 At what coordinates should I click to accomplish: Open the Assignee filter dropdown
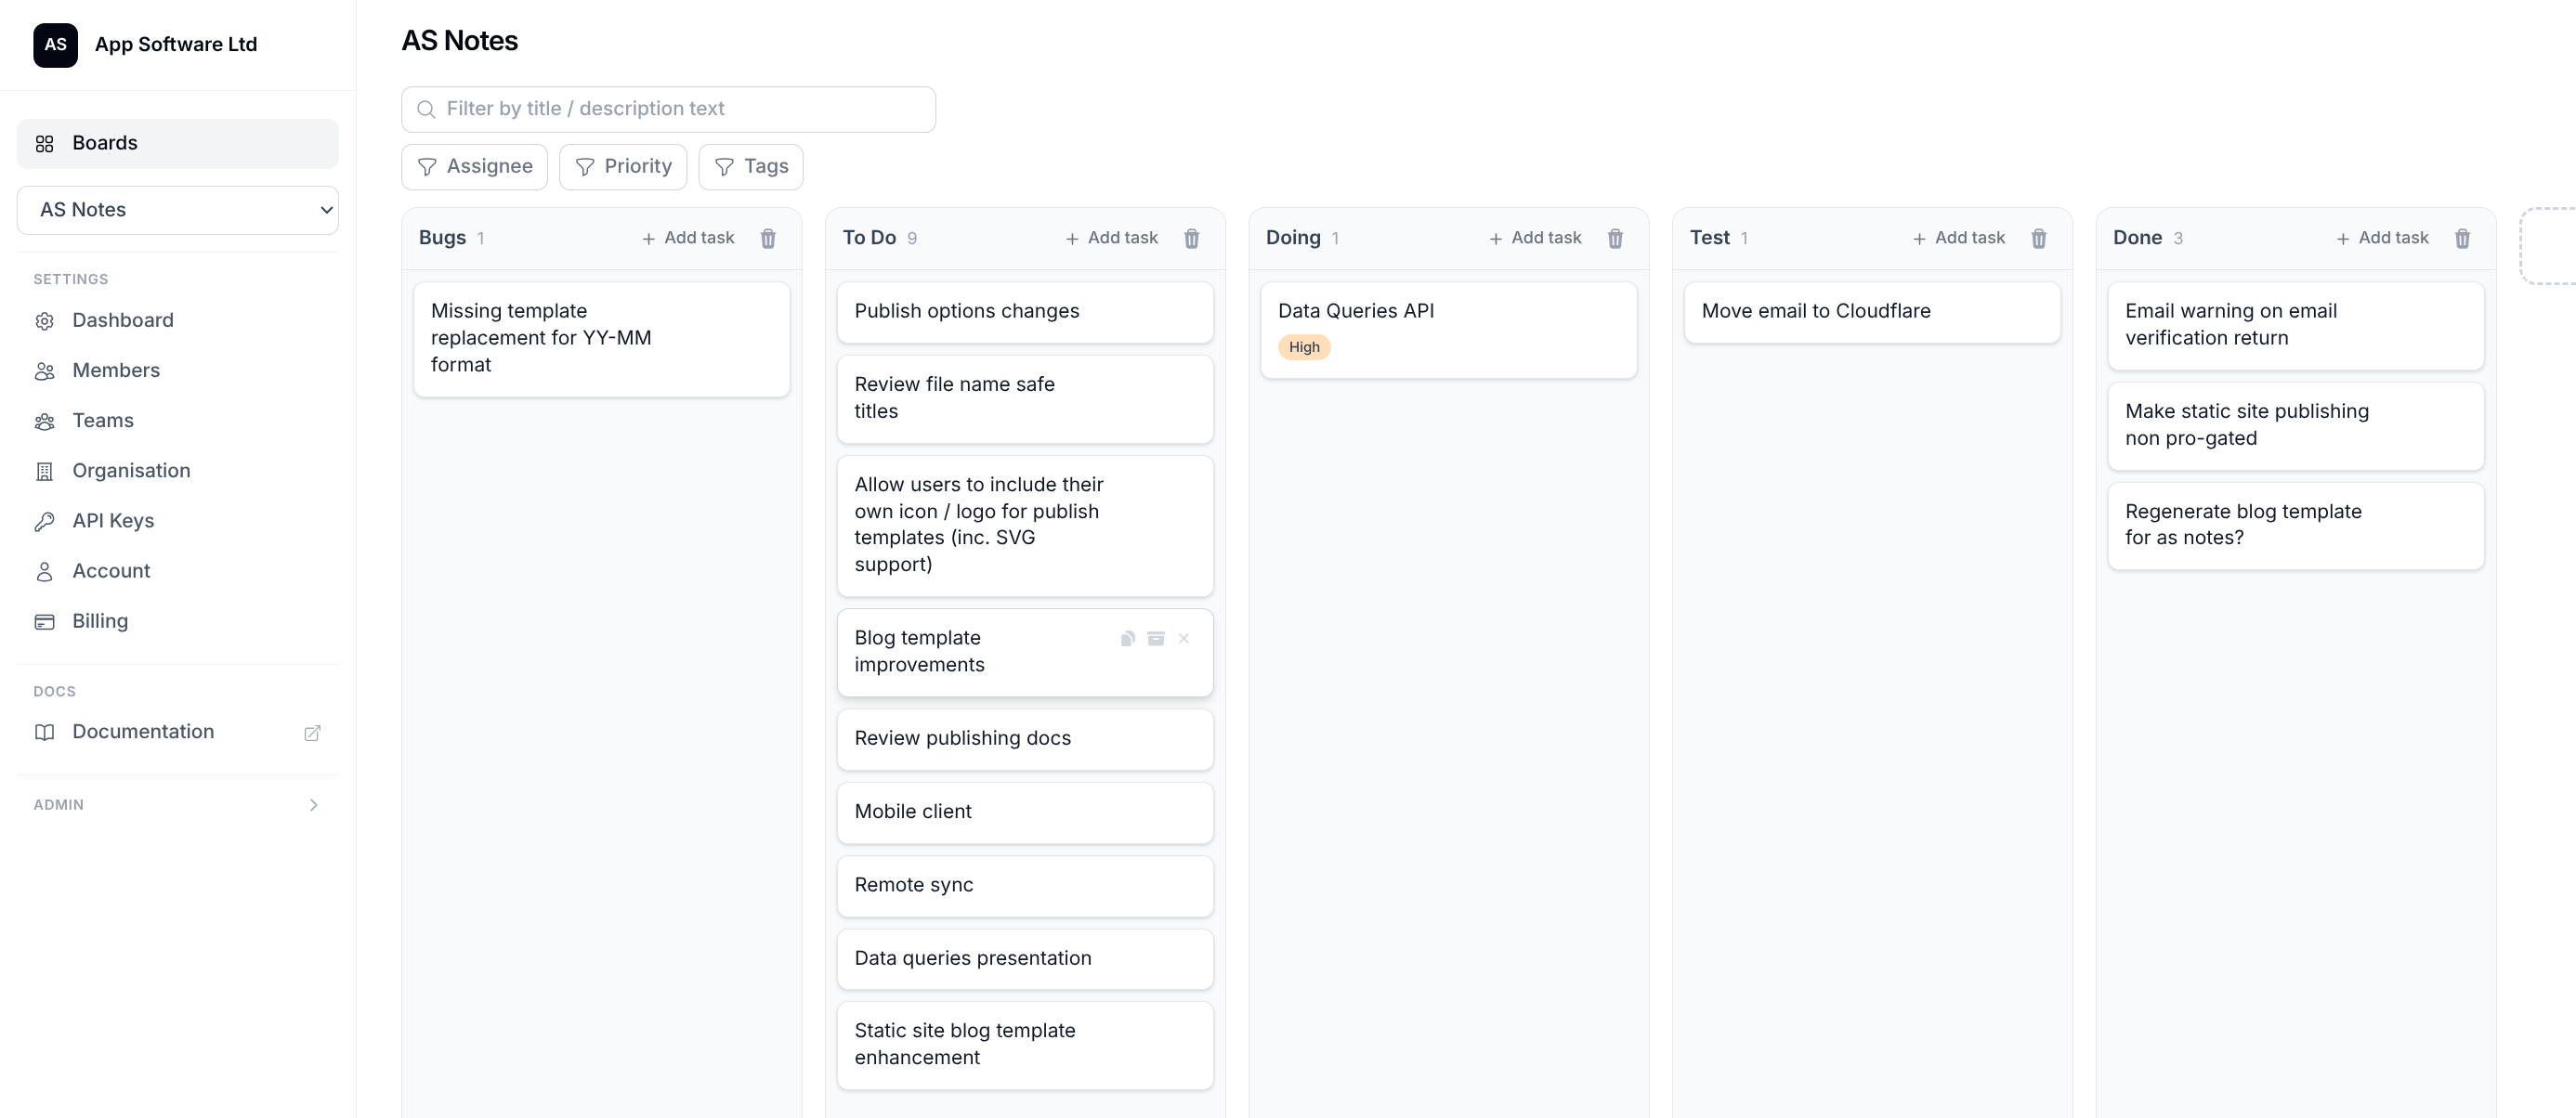click(x=474, y=167)
